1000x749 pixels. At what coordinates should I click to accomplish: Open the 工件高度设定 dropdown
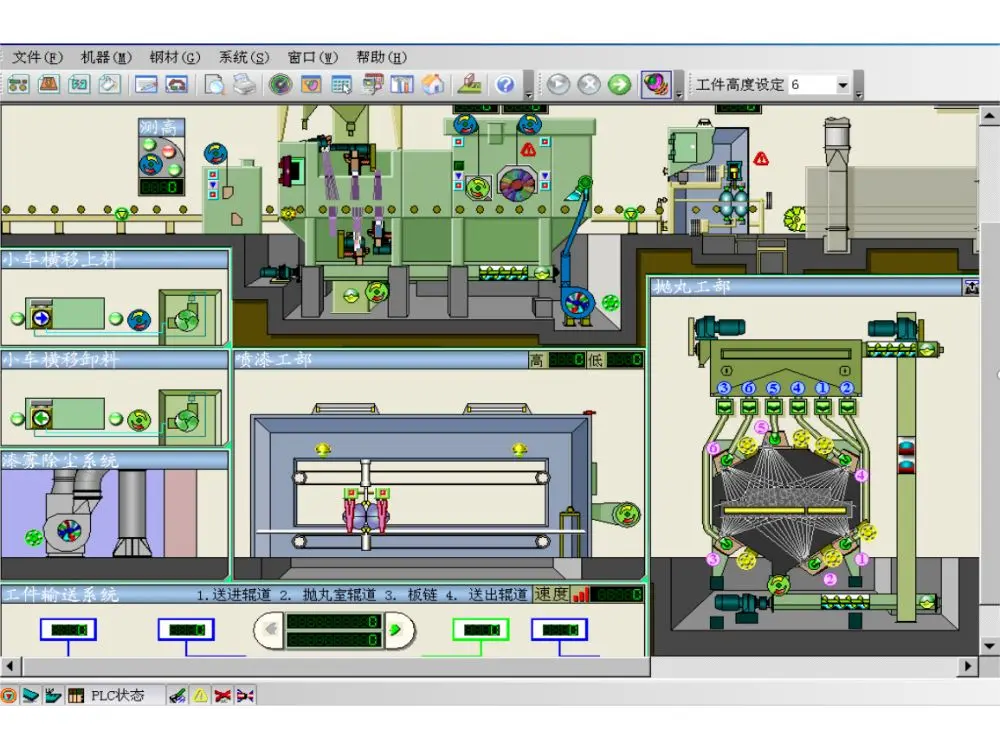coord(842,86)
